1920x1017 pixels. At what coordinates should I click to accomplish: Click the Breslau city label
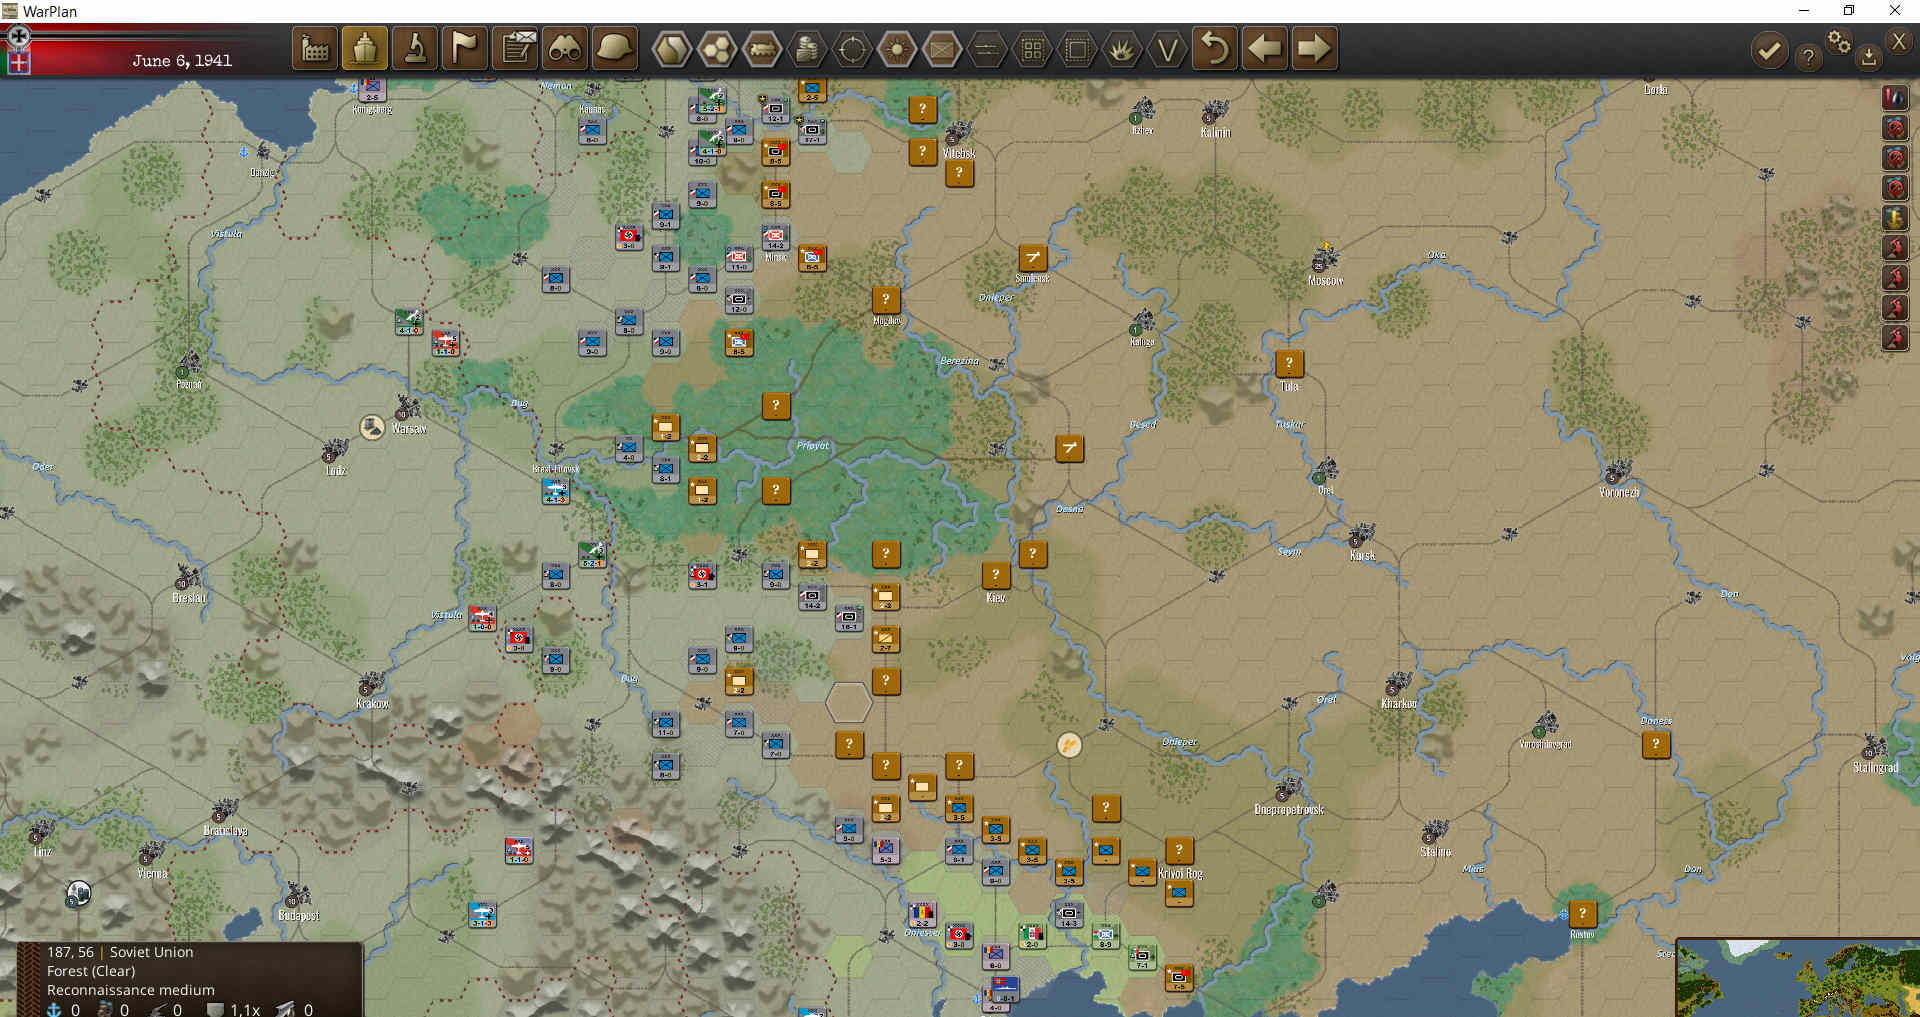189,597
